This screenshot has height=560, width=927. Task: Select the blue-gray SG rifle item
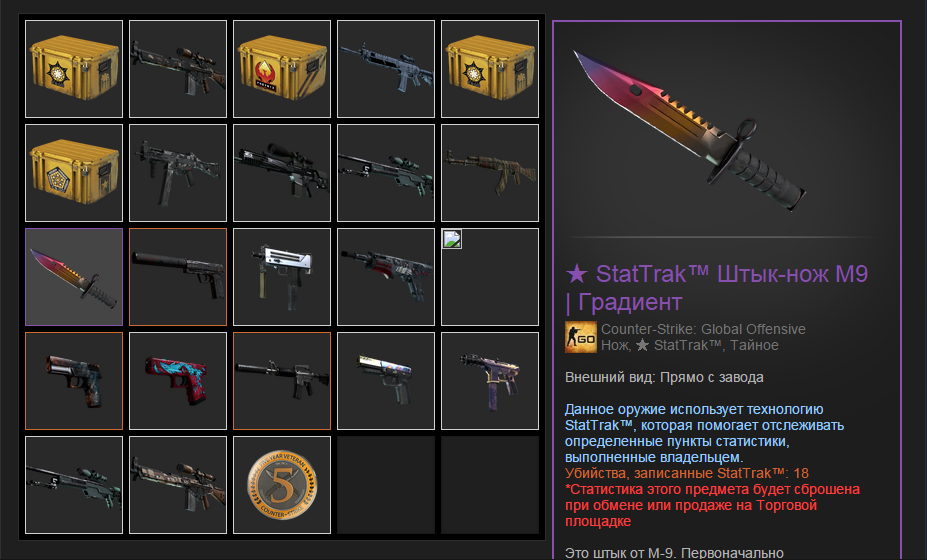[x=386, y=69]
